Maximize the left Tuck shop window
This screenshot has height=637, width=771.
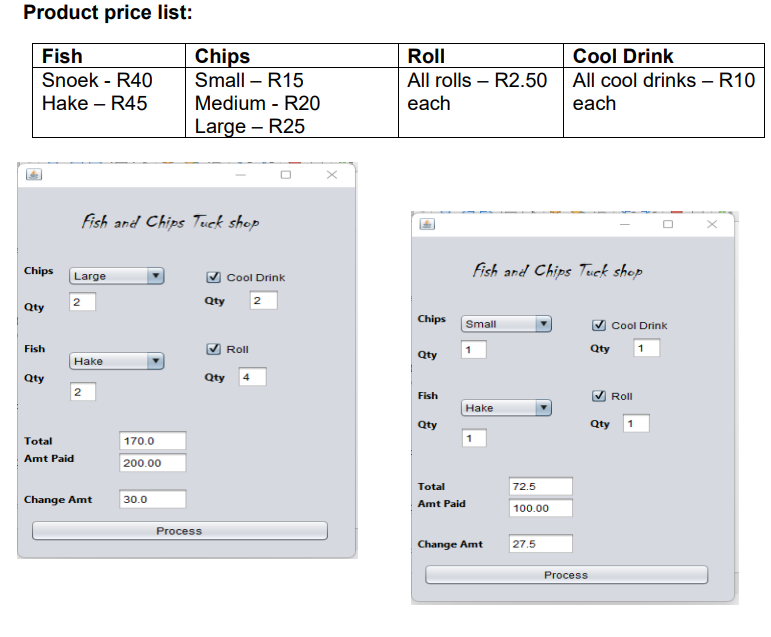click(x=286, y=175)
